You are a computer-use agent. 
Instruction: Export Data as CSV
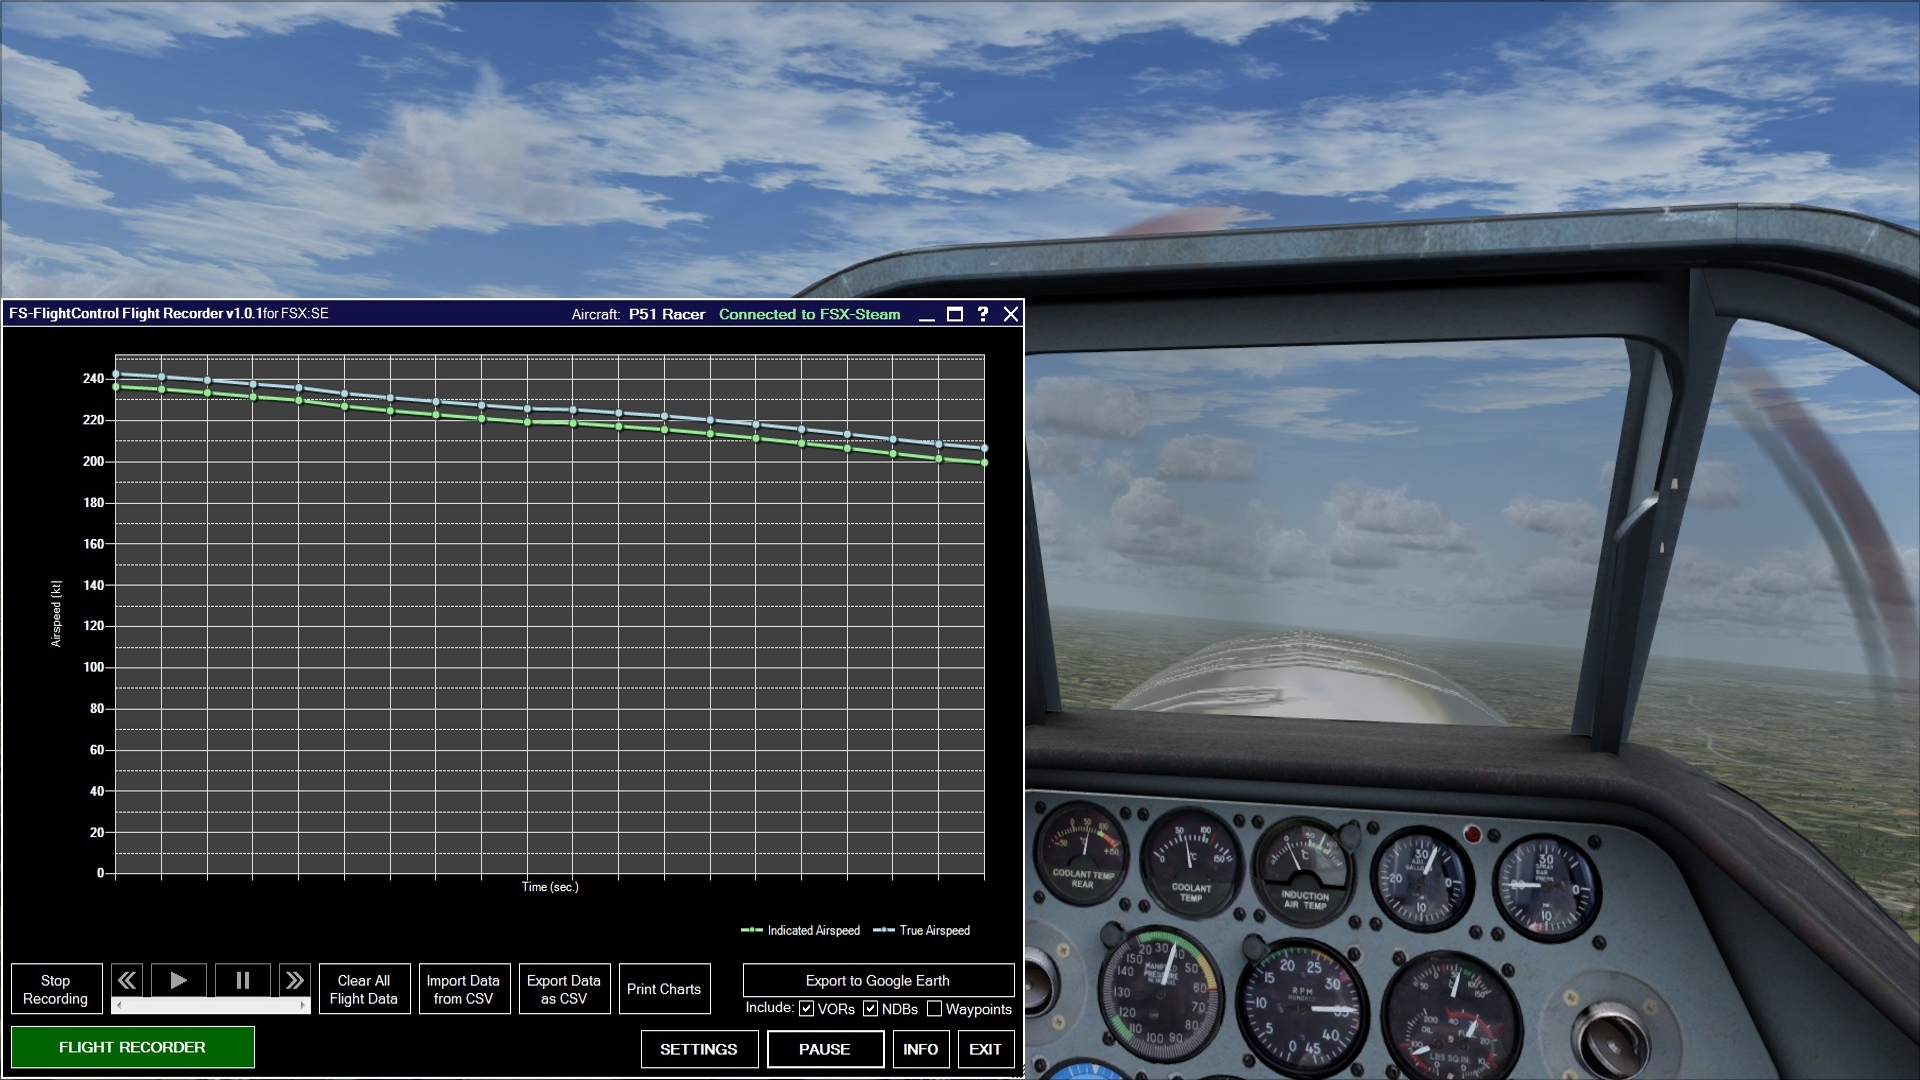tap(564, 988)
